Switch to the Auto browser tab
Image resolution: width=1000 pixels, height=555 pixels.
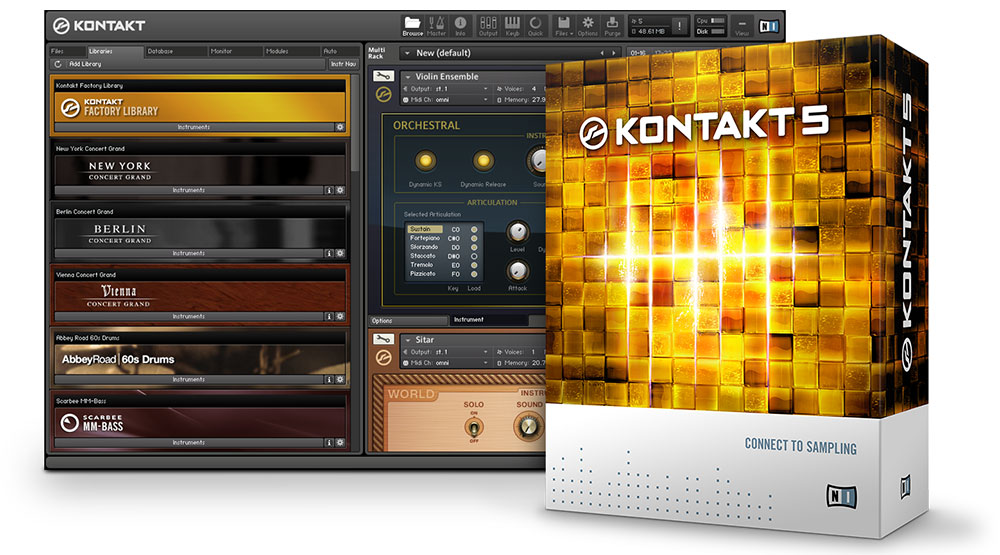[339, 51]
